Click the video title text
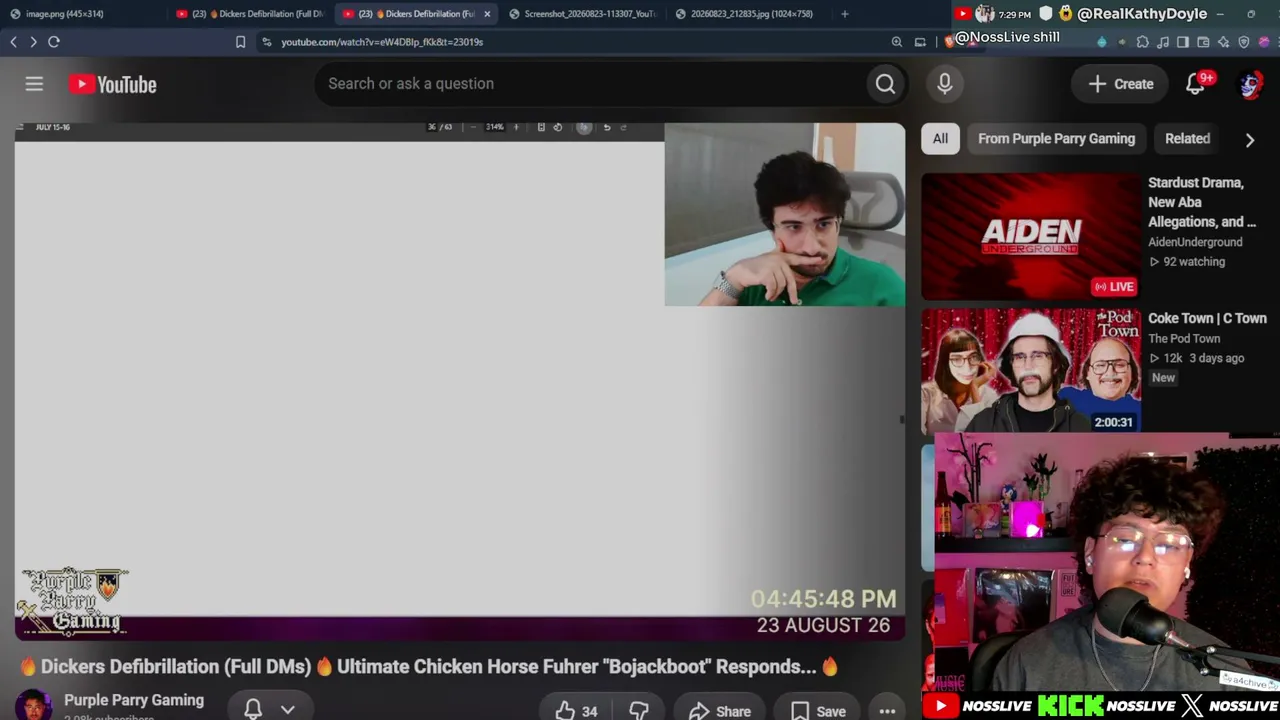The image size is (1280, 720). pyautogui.click(x=428, y=666)
